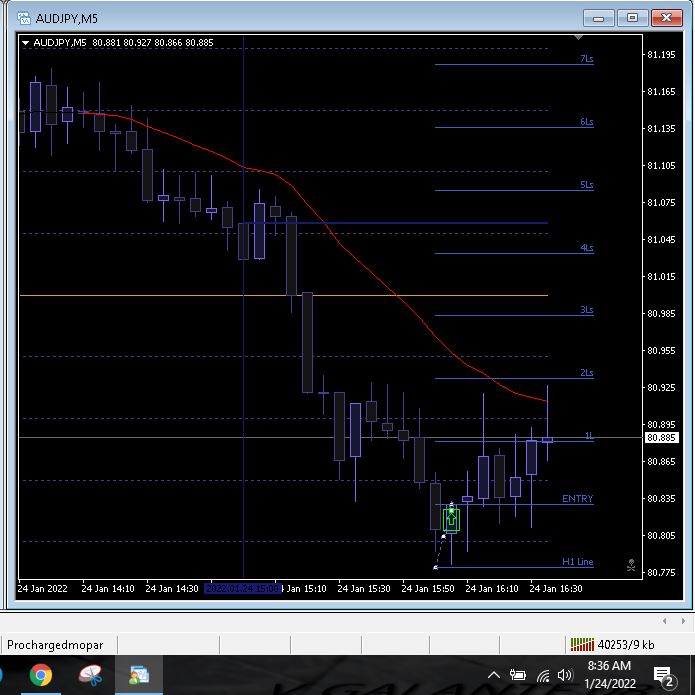Click the battery power tray icon
This screenshot has height=695, width=695.
pyautogui.click(x=517, y=675)
